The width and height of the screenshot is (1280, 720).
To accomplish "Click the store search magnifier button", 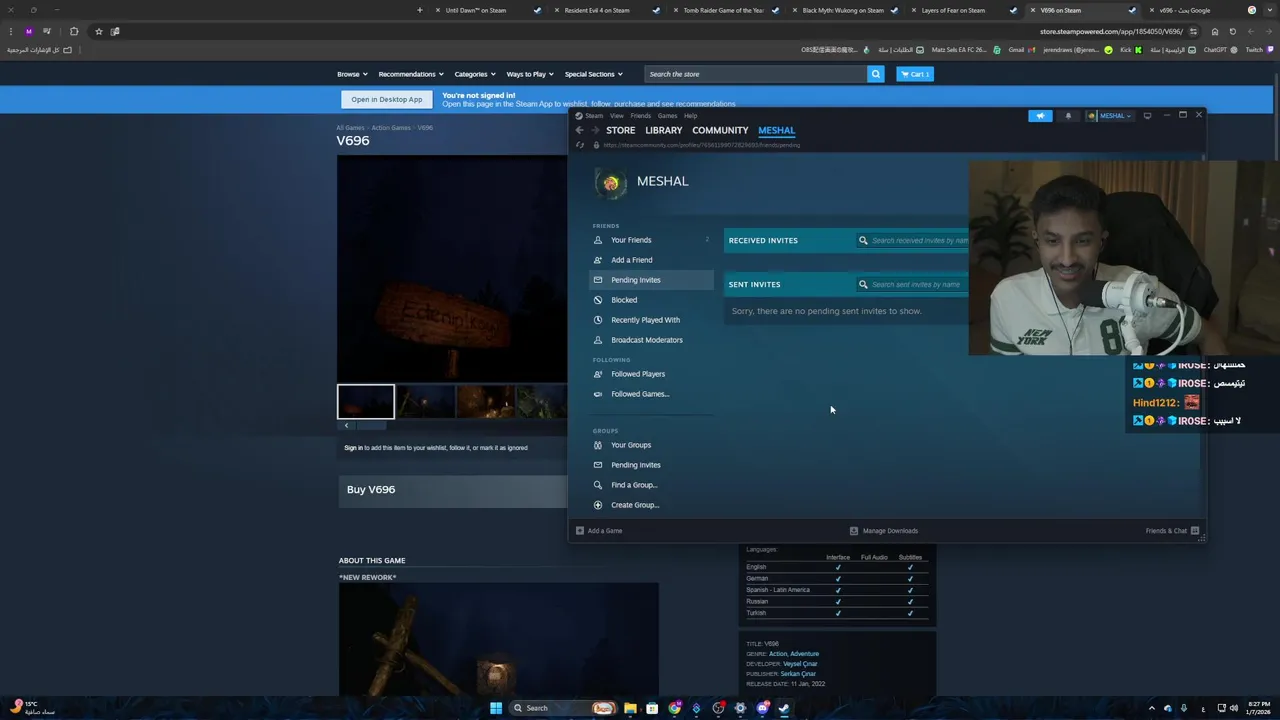I will tap(875, 74).
